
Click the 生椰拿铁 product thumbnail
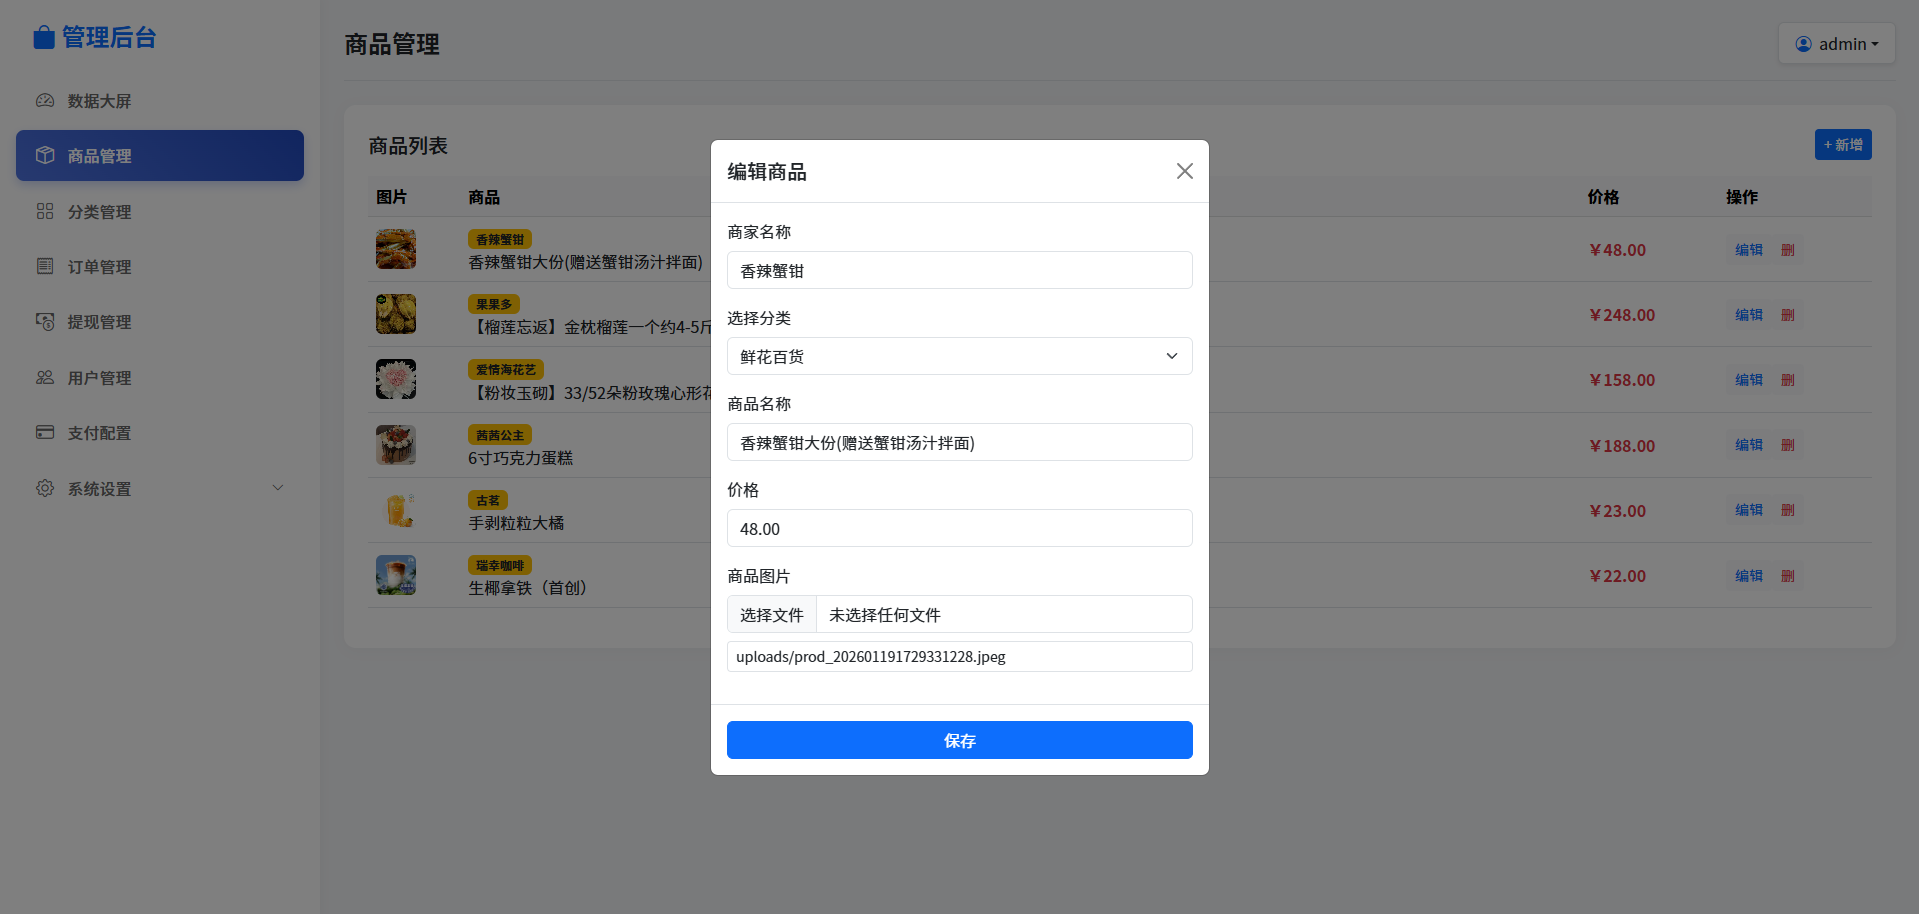click(x=396, y=575)
